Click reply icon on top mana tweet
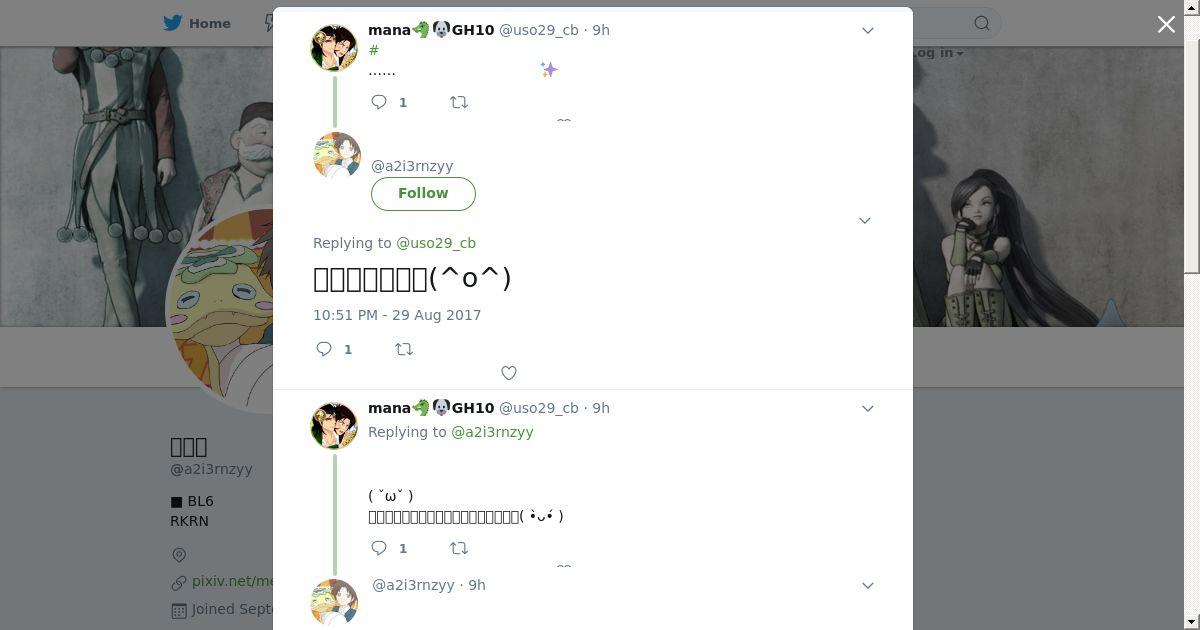The width and height of the screenshot is (1200, 630). point(380,102)
